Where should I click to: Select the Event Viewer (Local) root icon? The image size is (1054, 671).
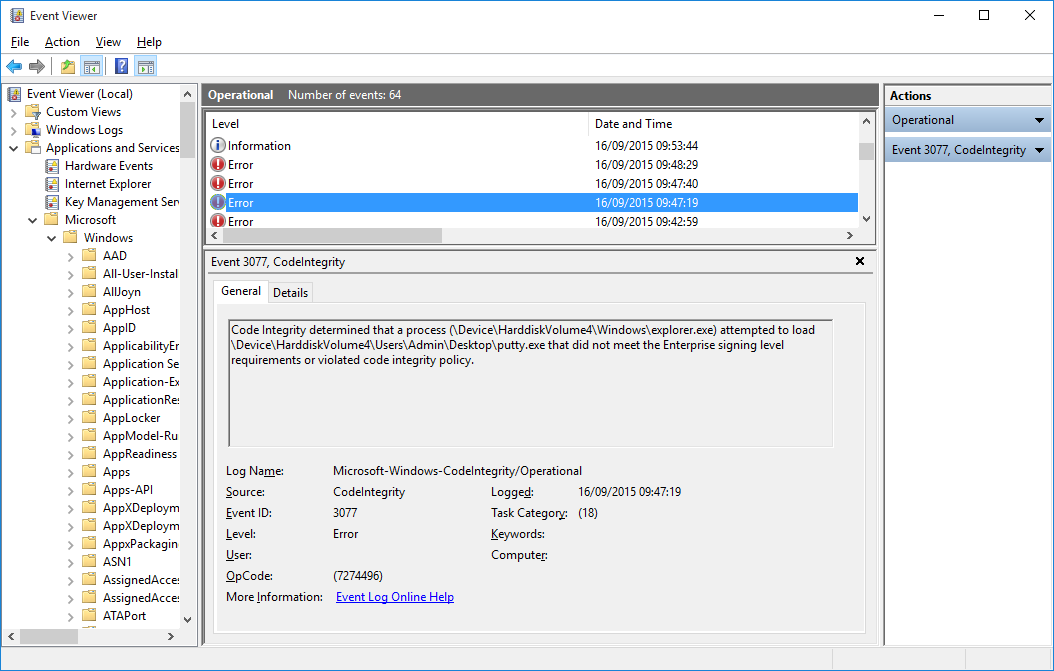pyautogui.click(x=12, y=93)
